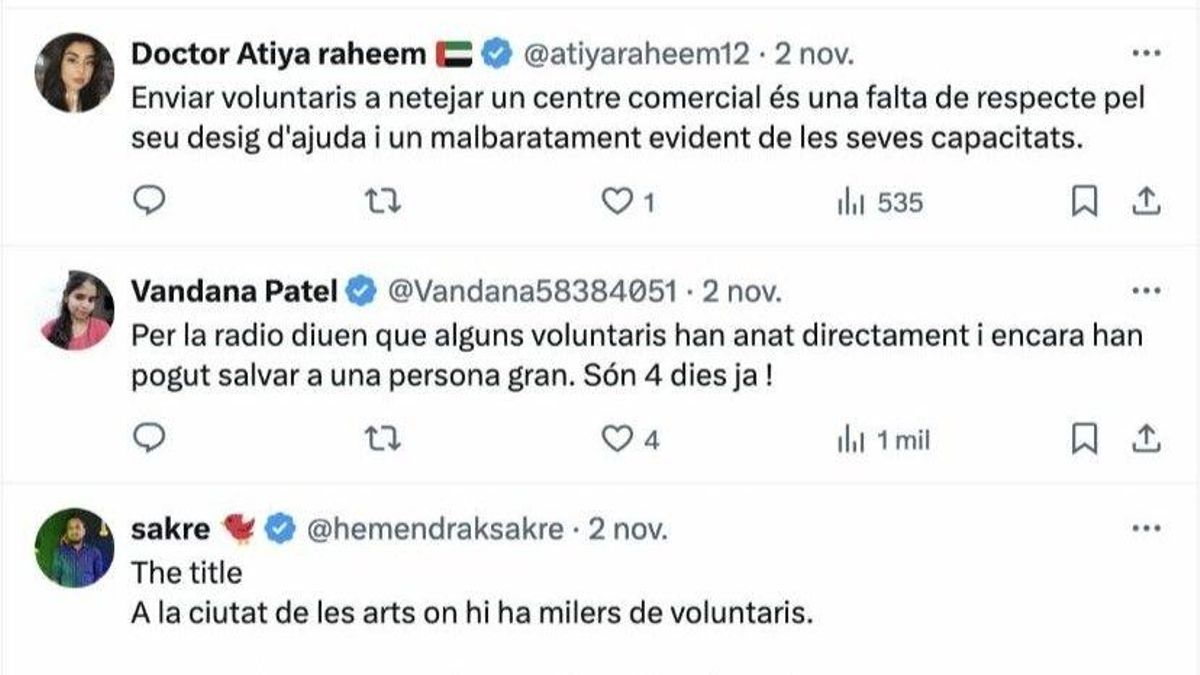Reply to Doctor Atiya raheem's tweet
Viewport: 1200px width, 675px height.
click(x=148, y=202)
